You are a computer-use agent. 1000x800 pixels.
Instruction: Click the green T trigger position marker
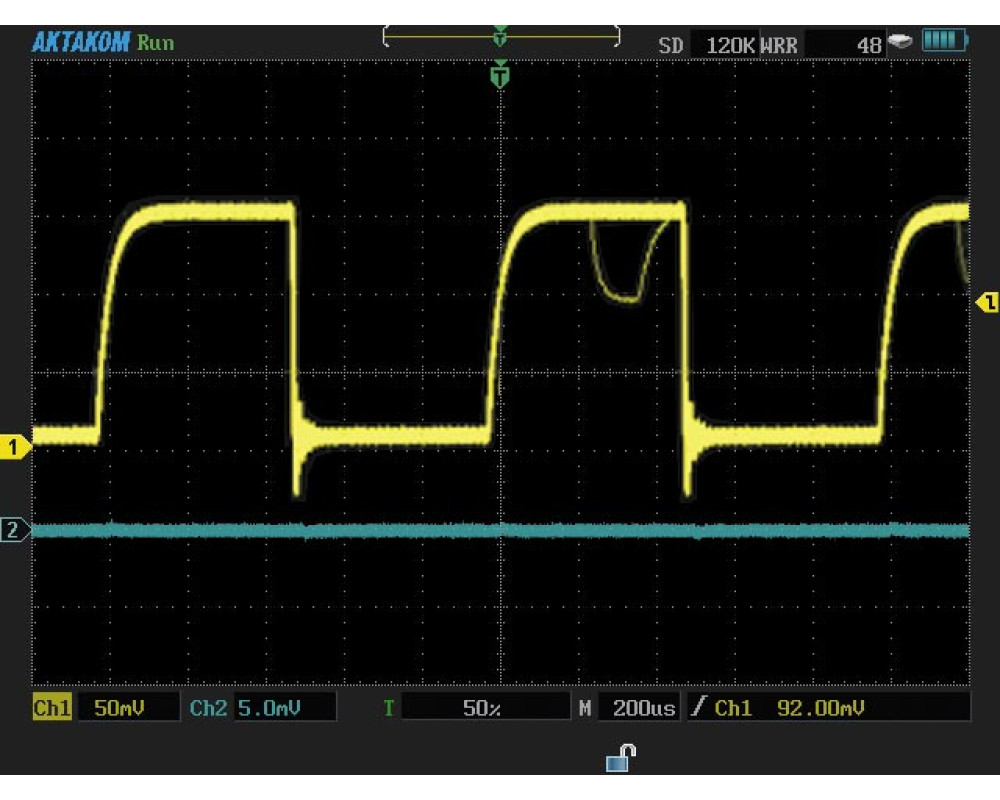tap(500, 75)
